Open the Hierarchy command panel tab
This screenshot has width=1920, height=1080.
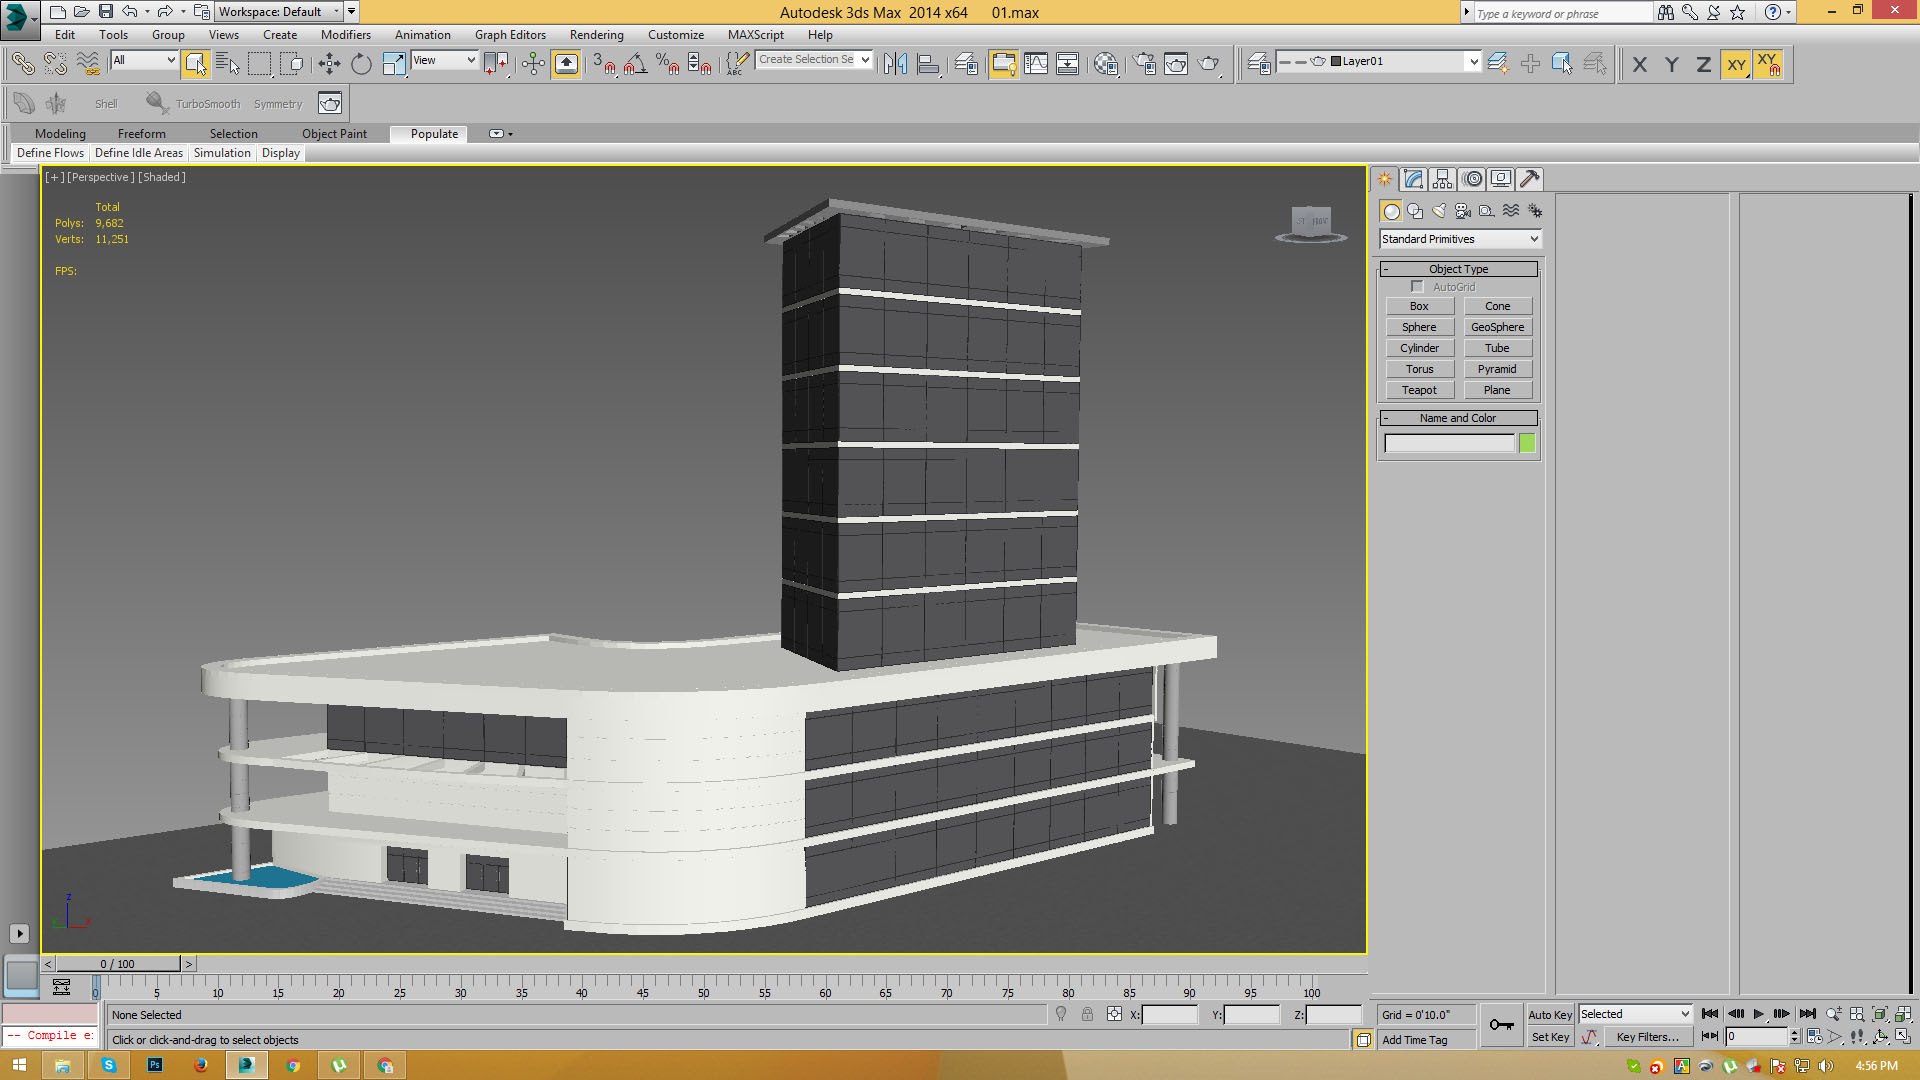[x=1442, y=179]
